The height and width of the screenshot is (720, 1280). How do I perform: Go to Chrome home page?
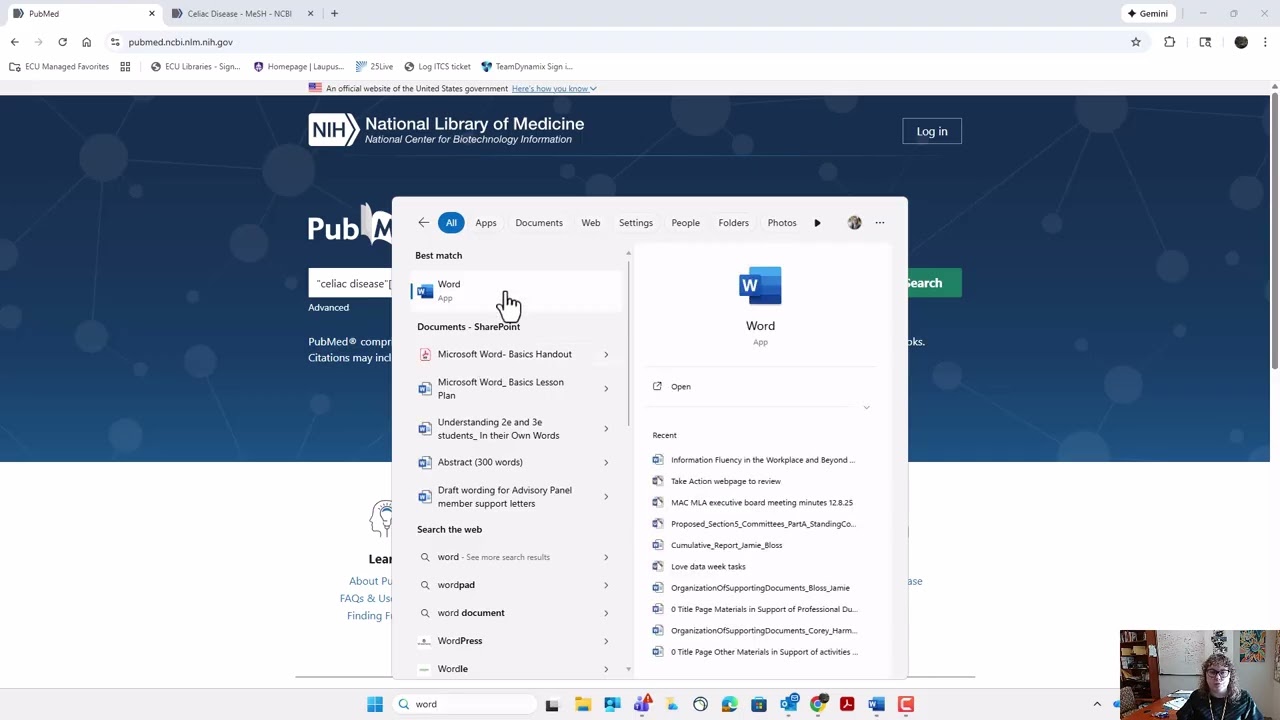point(86,42)
